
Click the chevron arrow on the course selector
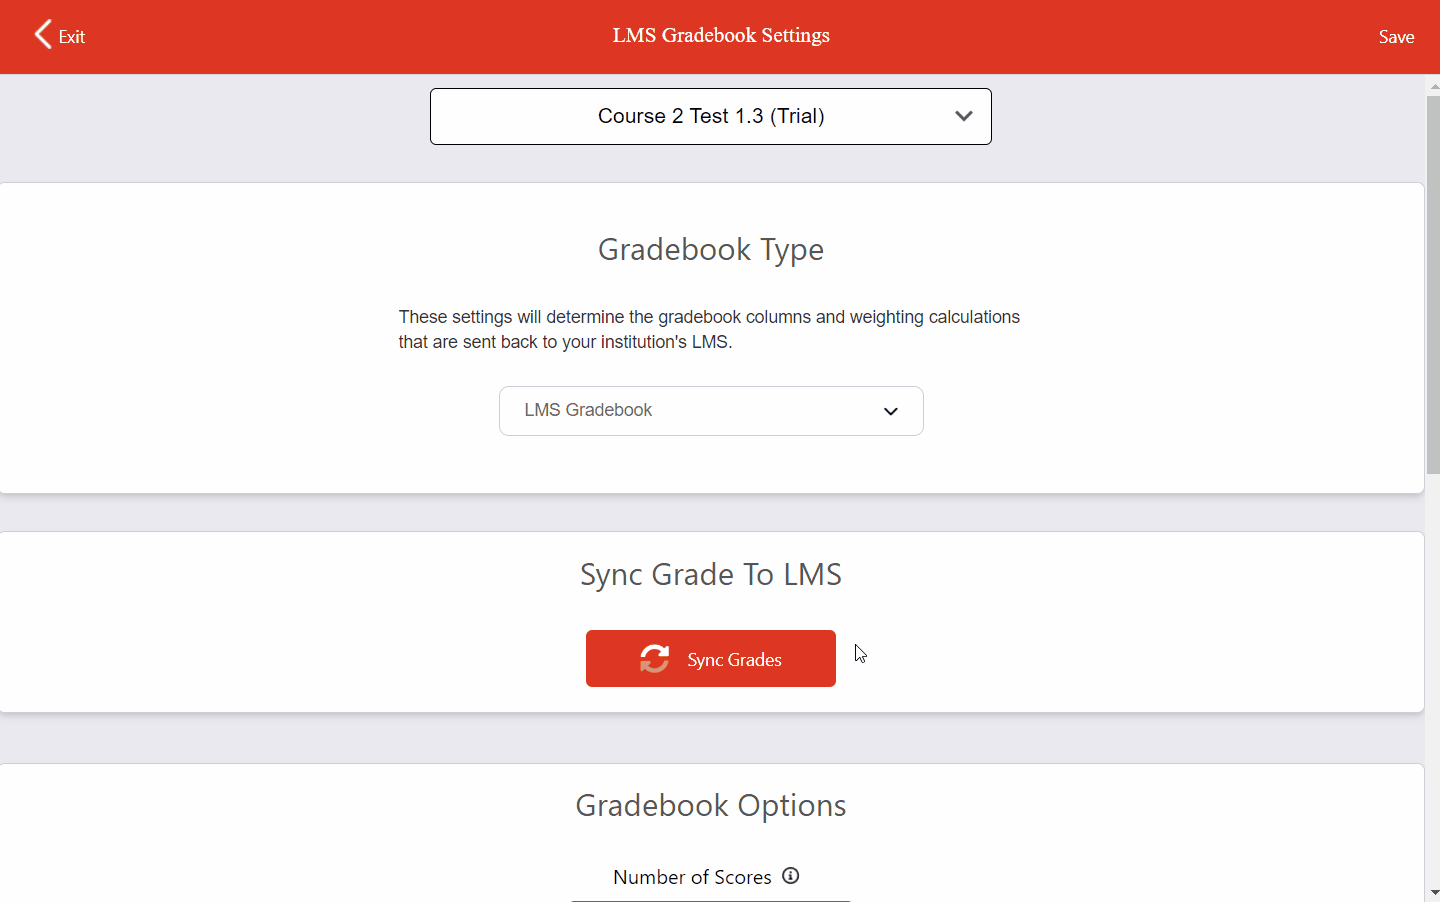click(963, 116)
